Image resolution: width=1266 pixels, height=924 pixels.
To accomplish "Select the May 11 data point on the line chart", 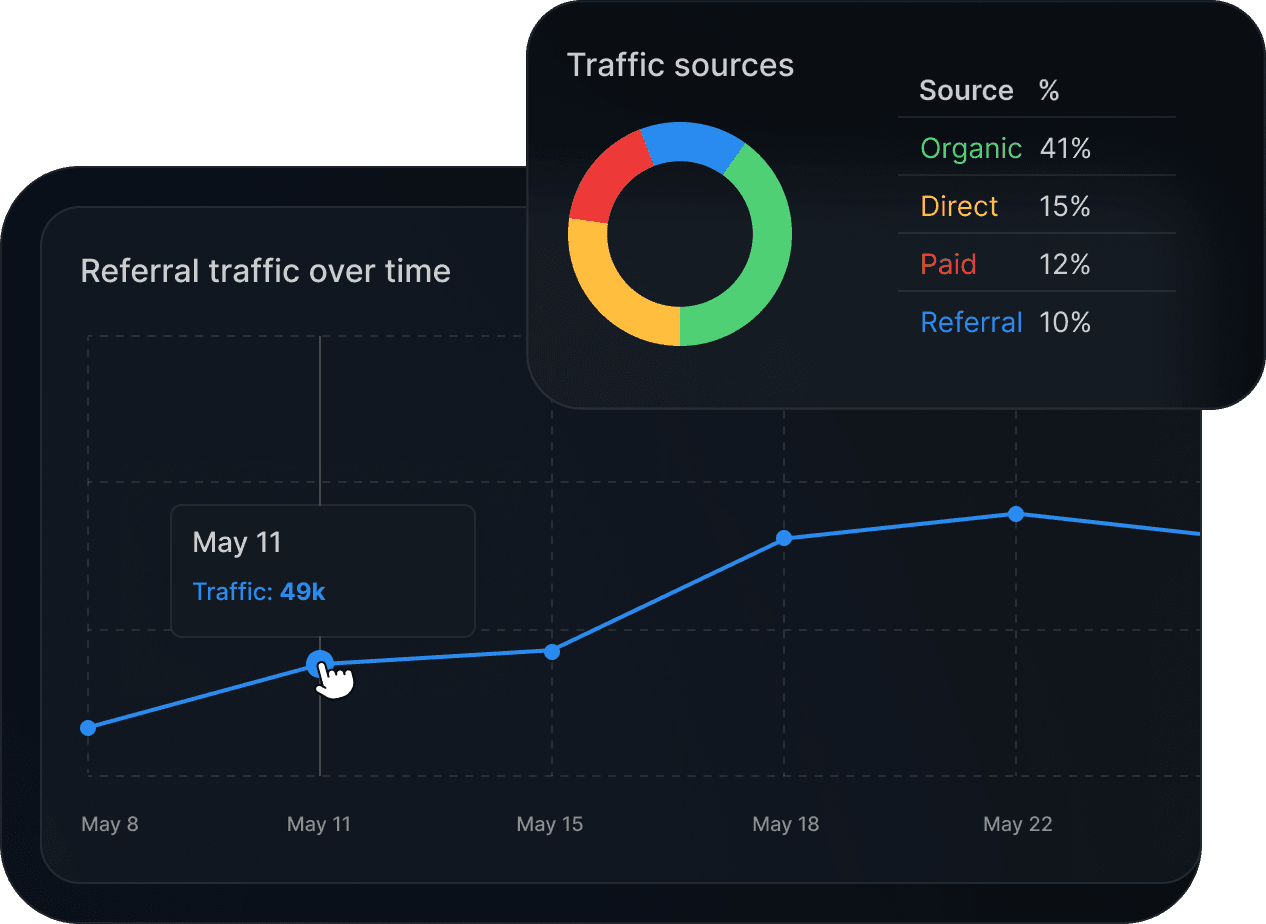I will click(319, 661).
